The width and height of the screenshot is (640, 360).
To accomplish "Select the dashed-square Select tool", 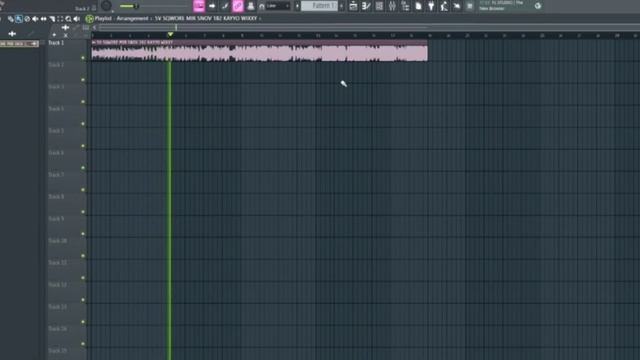I will point(60,19).
